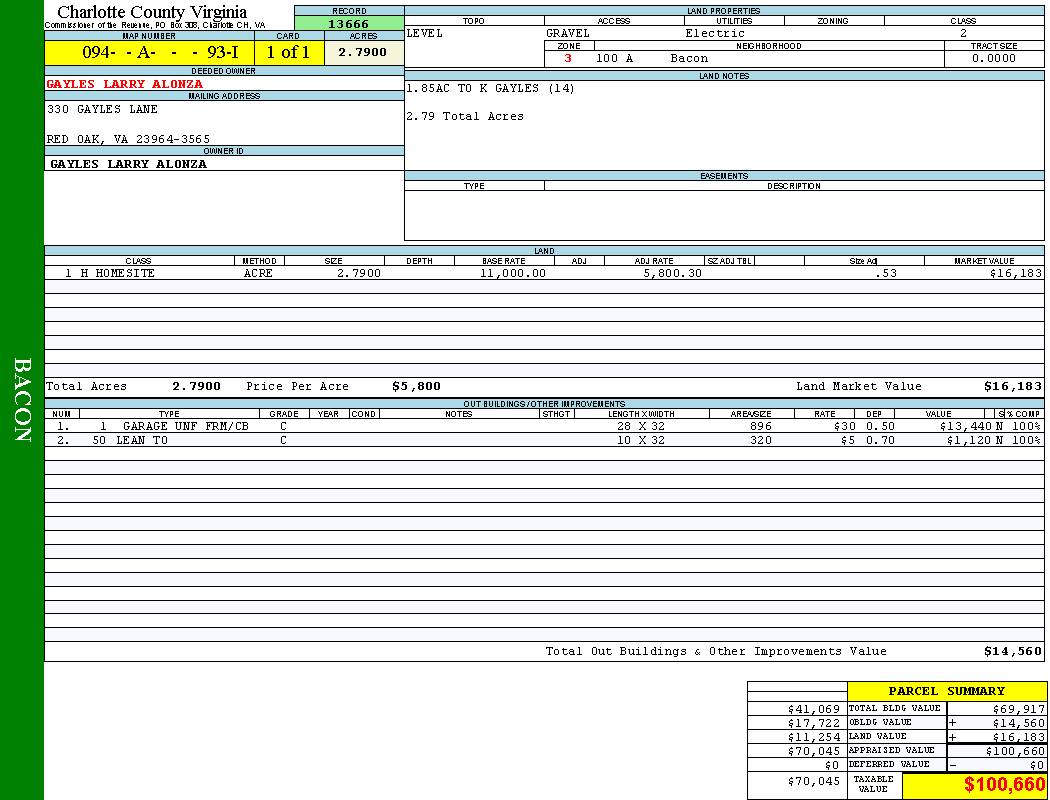1050x800 pixels.
Task: Click the green BACON sidebar label
Action: (22, 400)
